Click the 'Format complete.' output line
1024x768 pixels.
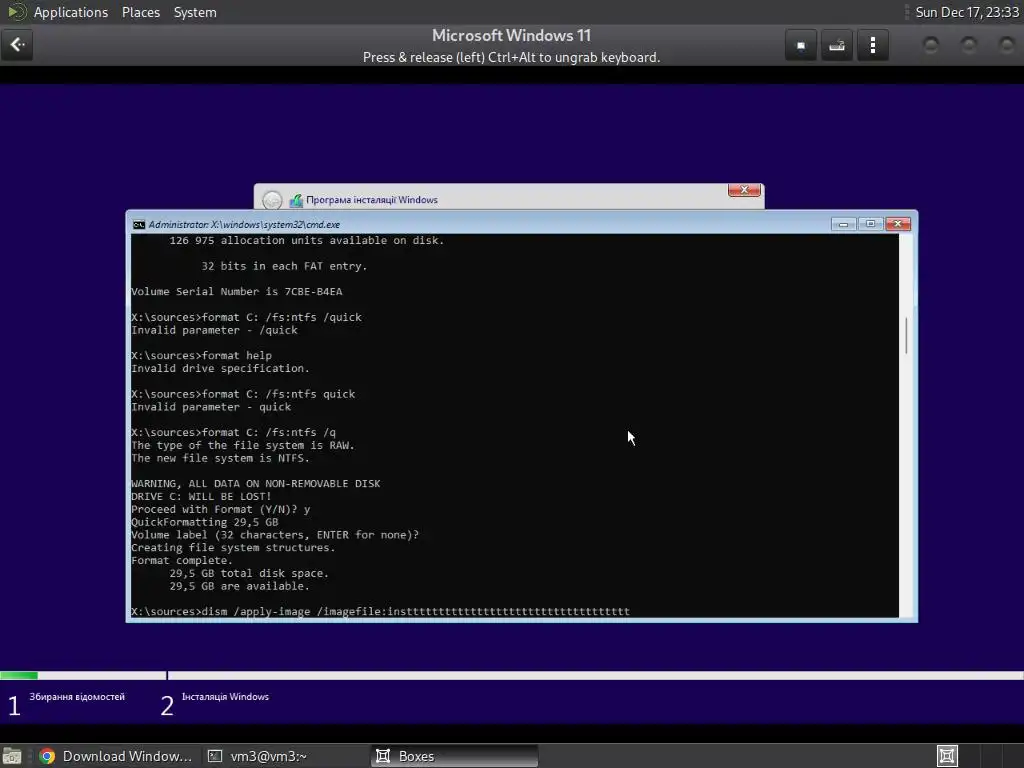point(182,560)
